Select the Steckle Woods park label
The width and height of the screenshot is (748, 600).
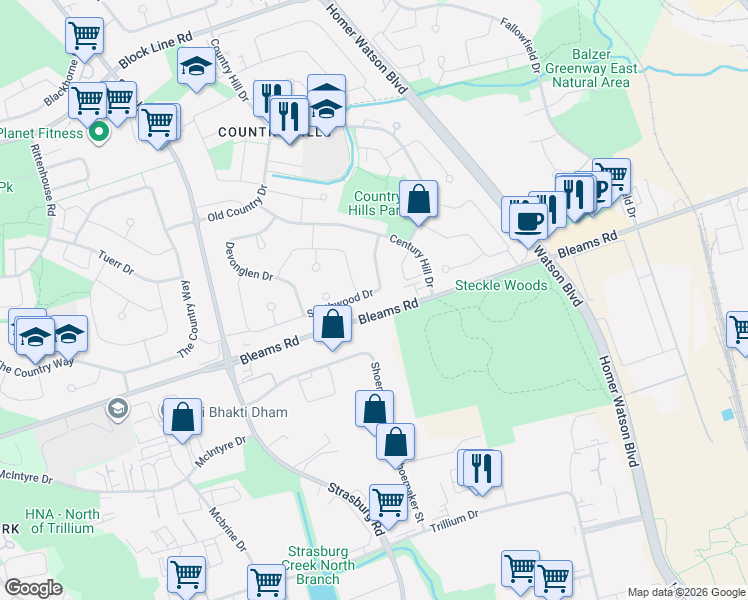pos(501,285)
